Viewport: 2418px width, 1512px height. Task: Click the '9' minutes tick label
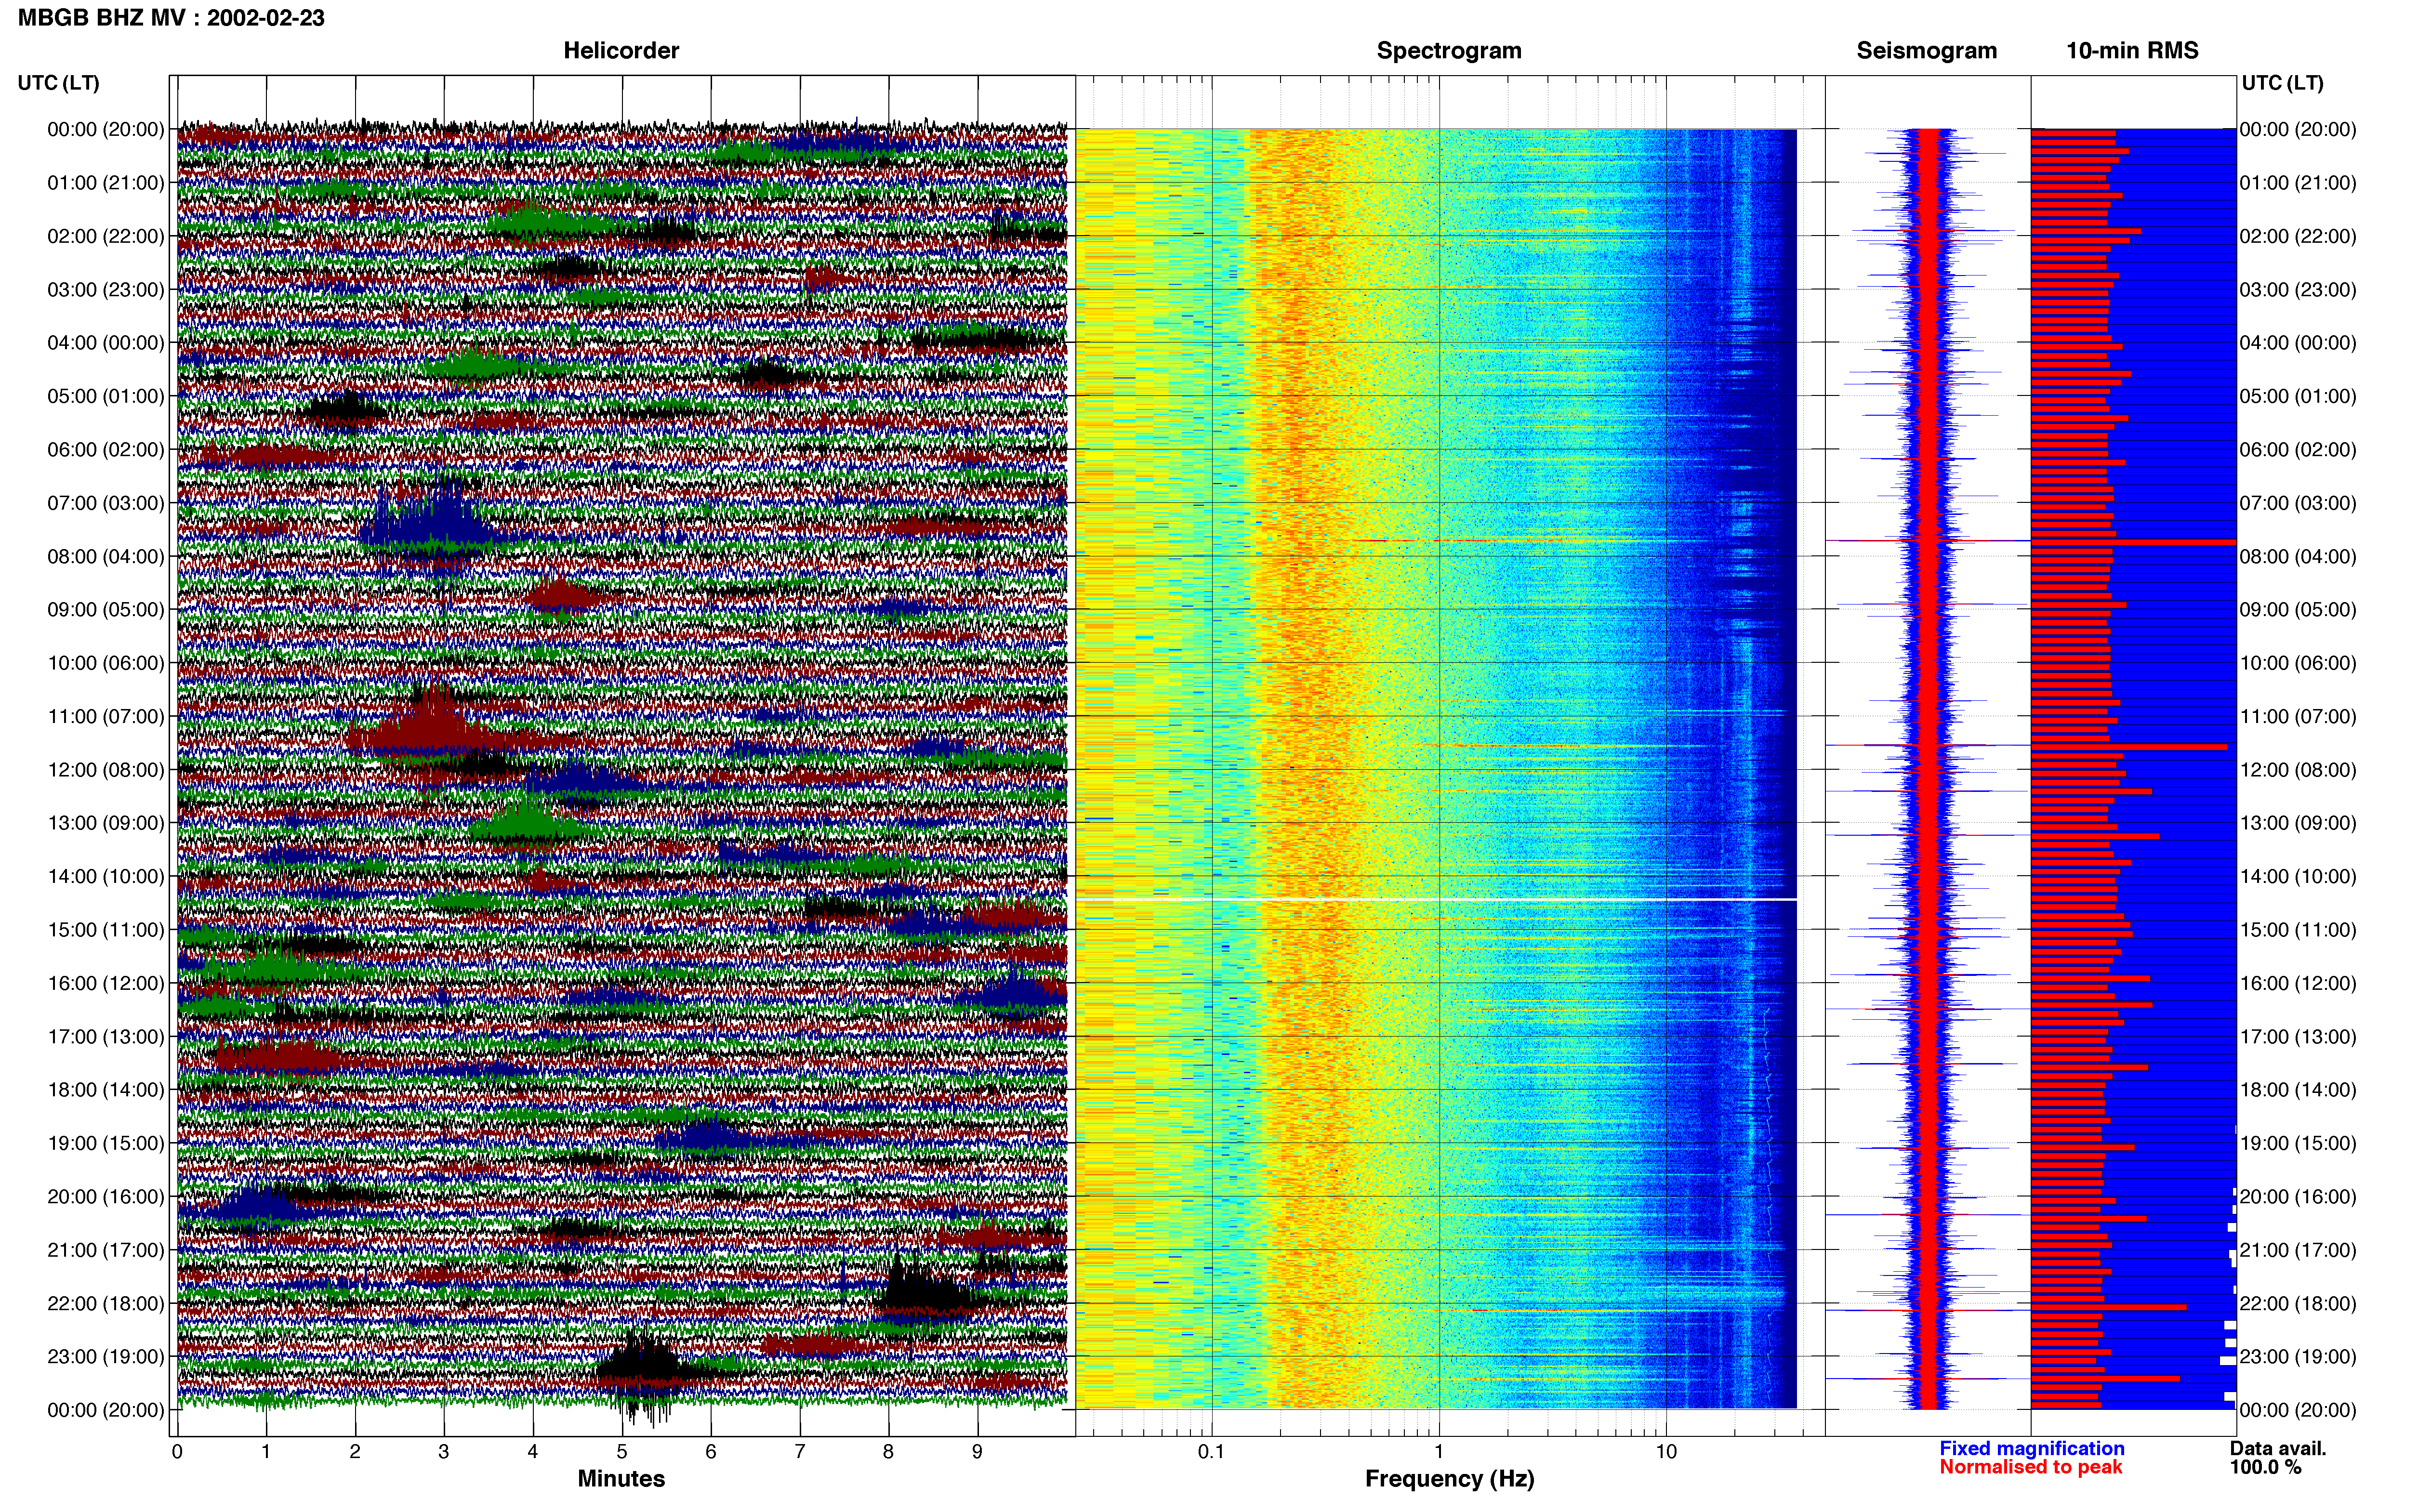click(977, 1452)
